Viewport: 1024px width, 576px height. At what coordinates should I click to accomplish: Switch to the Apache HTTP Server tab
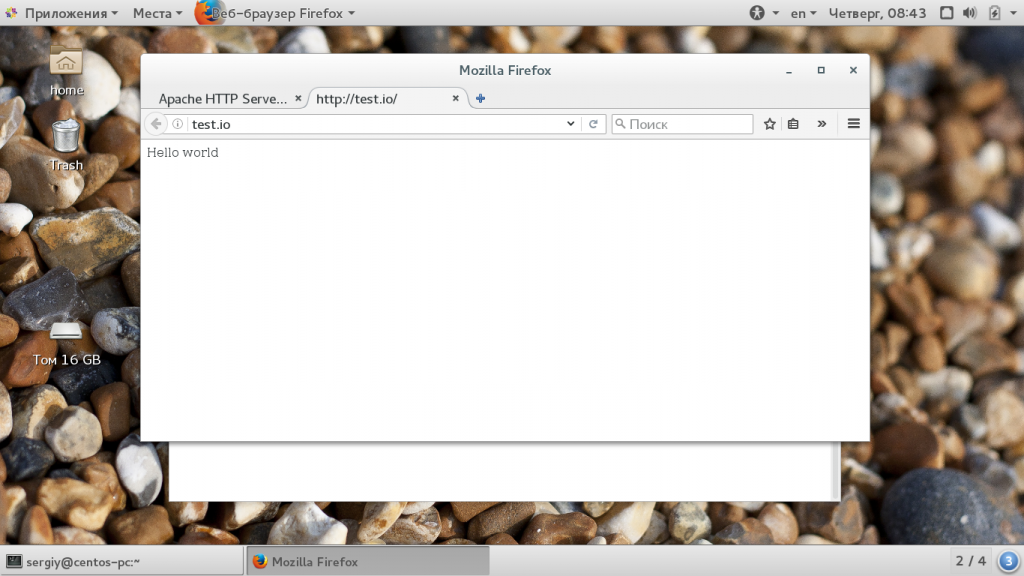[x=223, y=99]
